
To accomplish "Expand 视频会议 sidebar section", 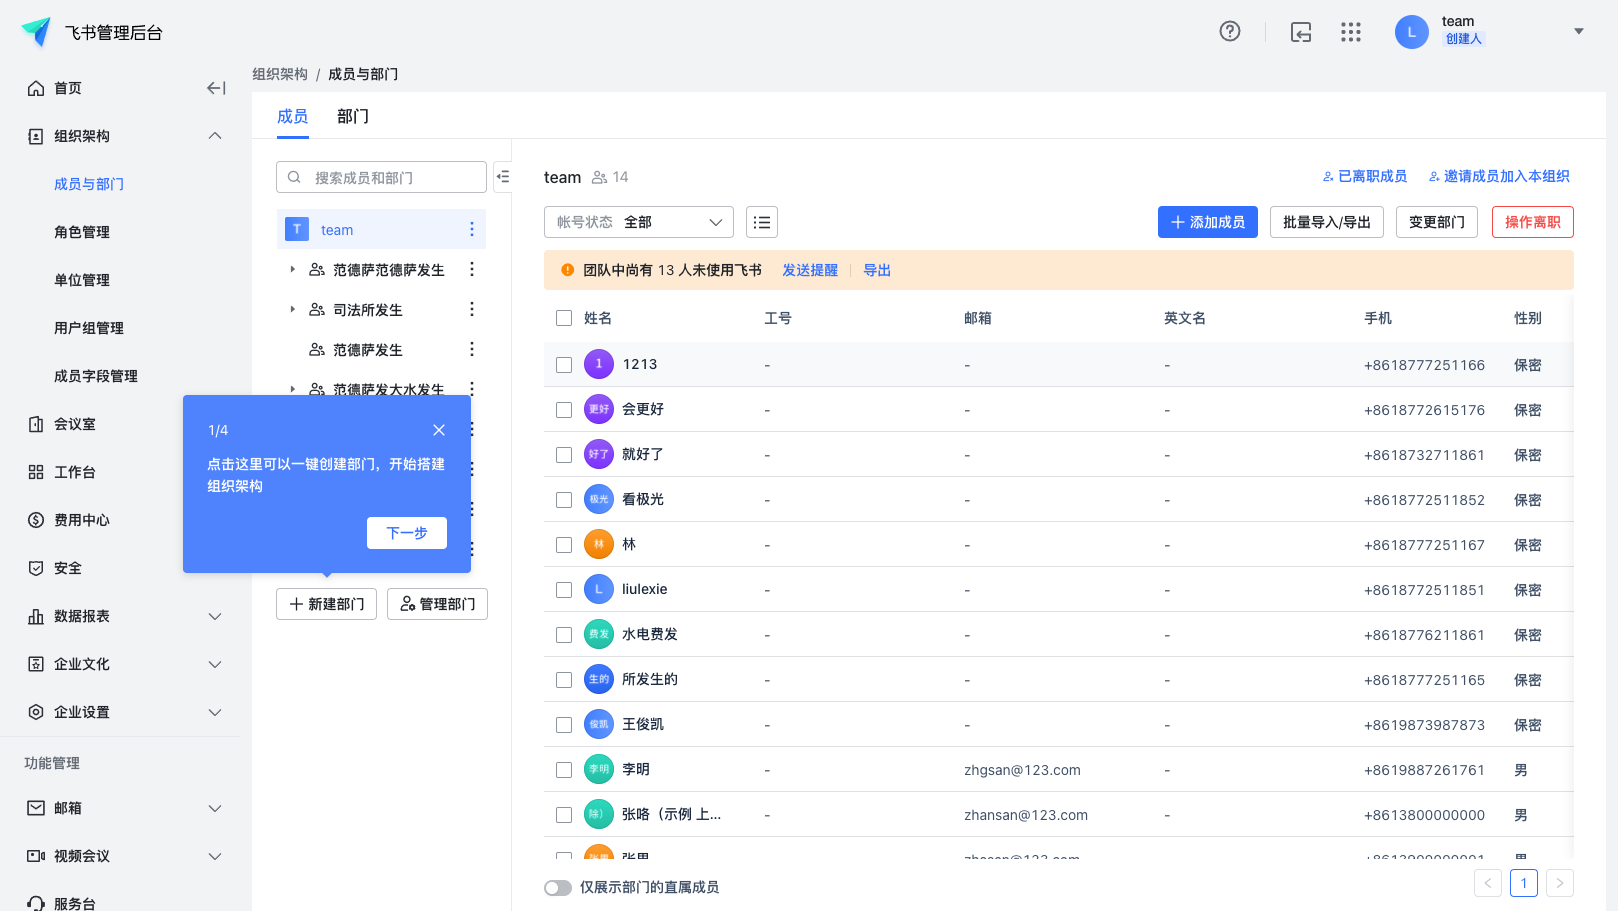I will click(215, 856).
